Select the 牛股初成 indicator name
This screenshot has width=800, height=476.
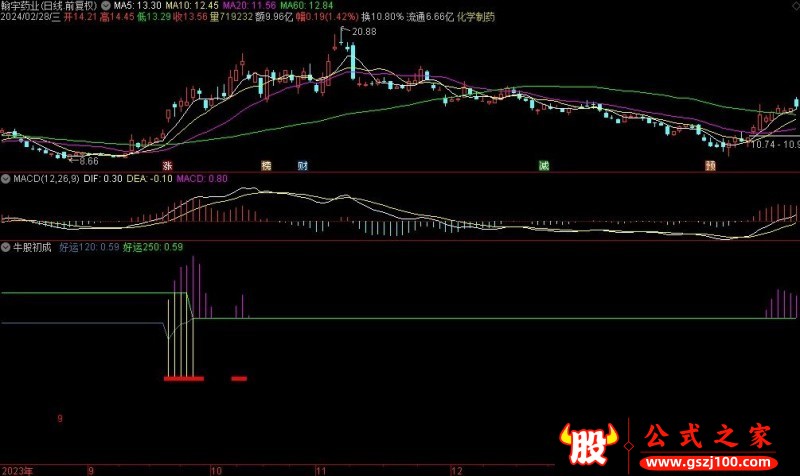click(35, 246)
